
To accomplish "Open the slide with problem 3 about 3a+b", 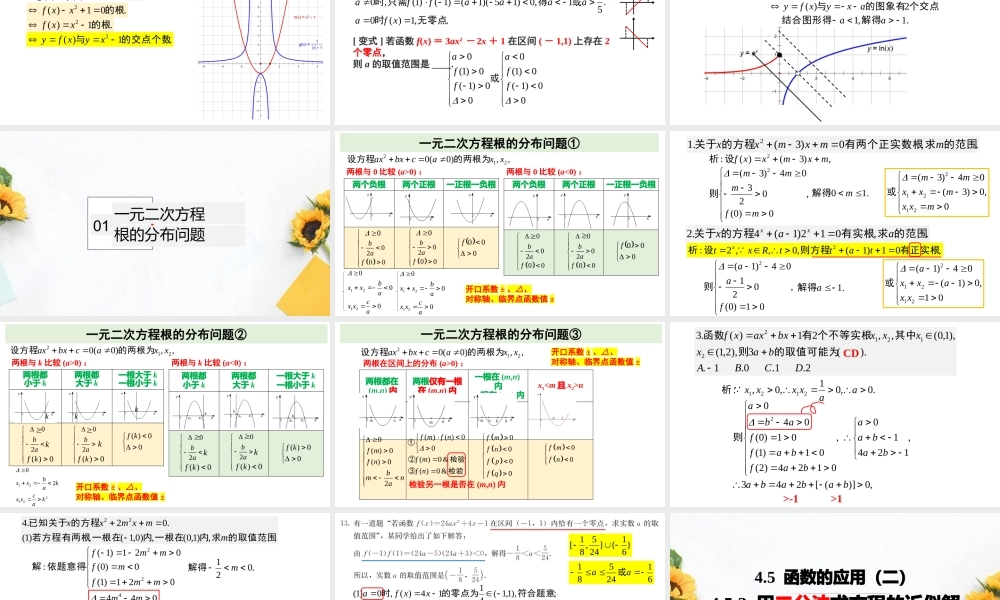I will (835, 414).
